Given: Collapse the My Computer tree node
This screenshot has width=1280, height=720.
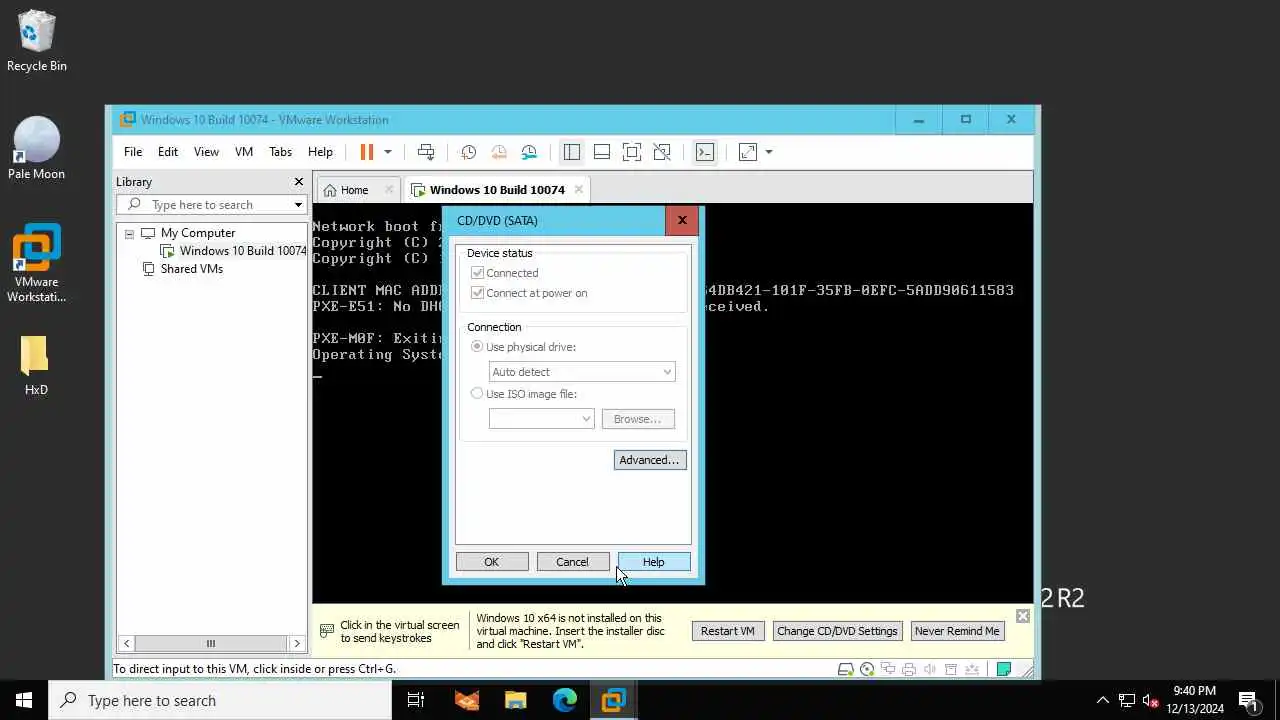Looking at the screenshot, I should (129, 233).
